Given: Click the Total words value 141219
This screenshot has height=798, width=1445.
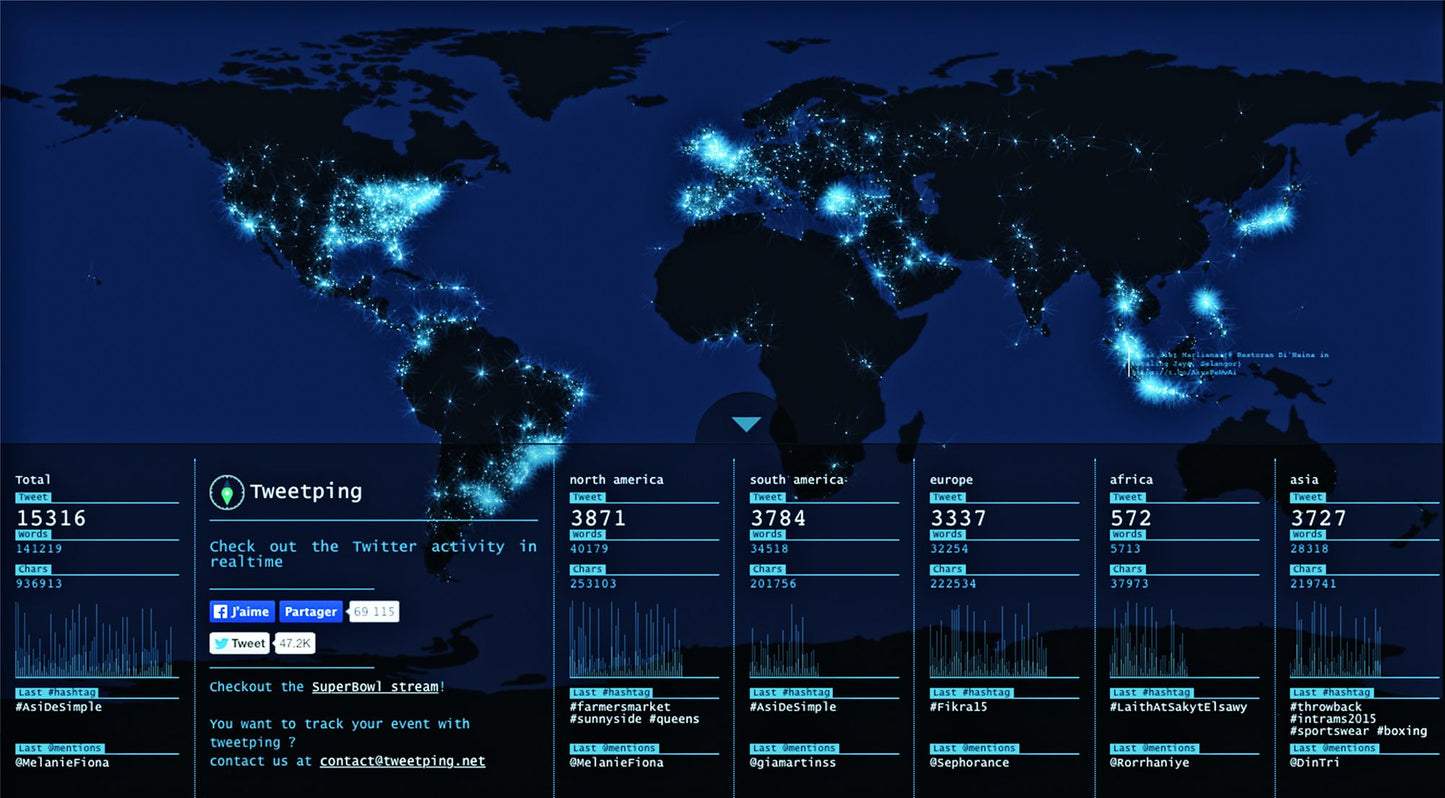Looking at the screenshot, I should pos(39,549).
